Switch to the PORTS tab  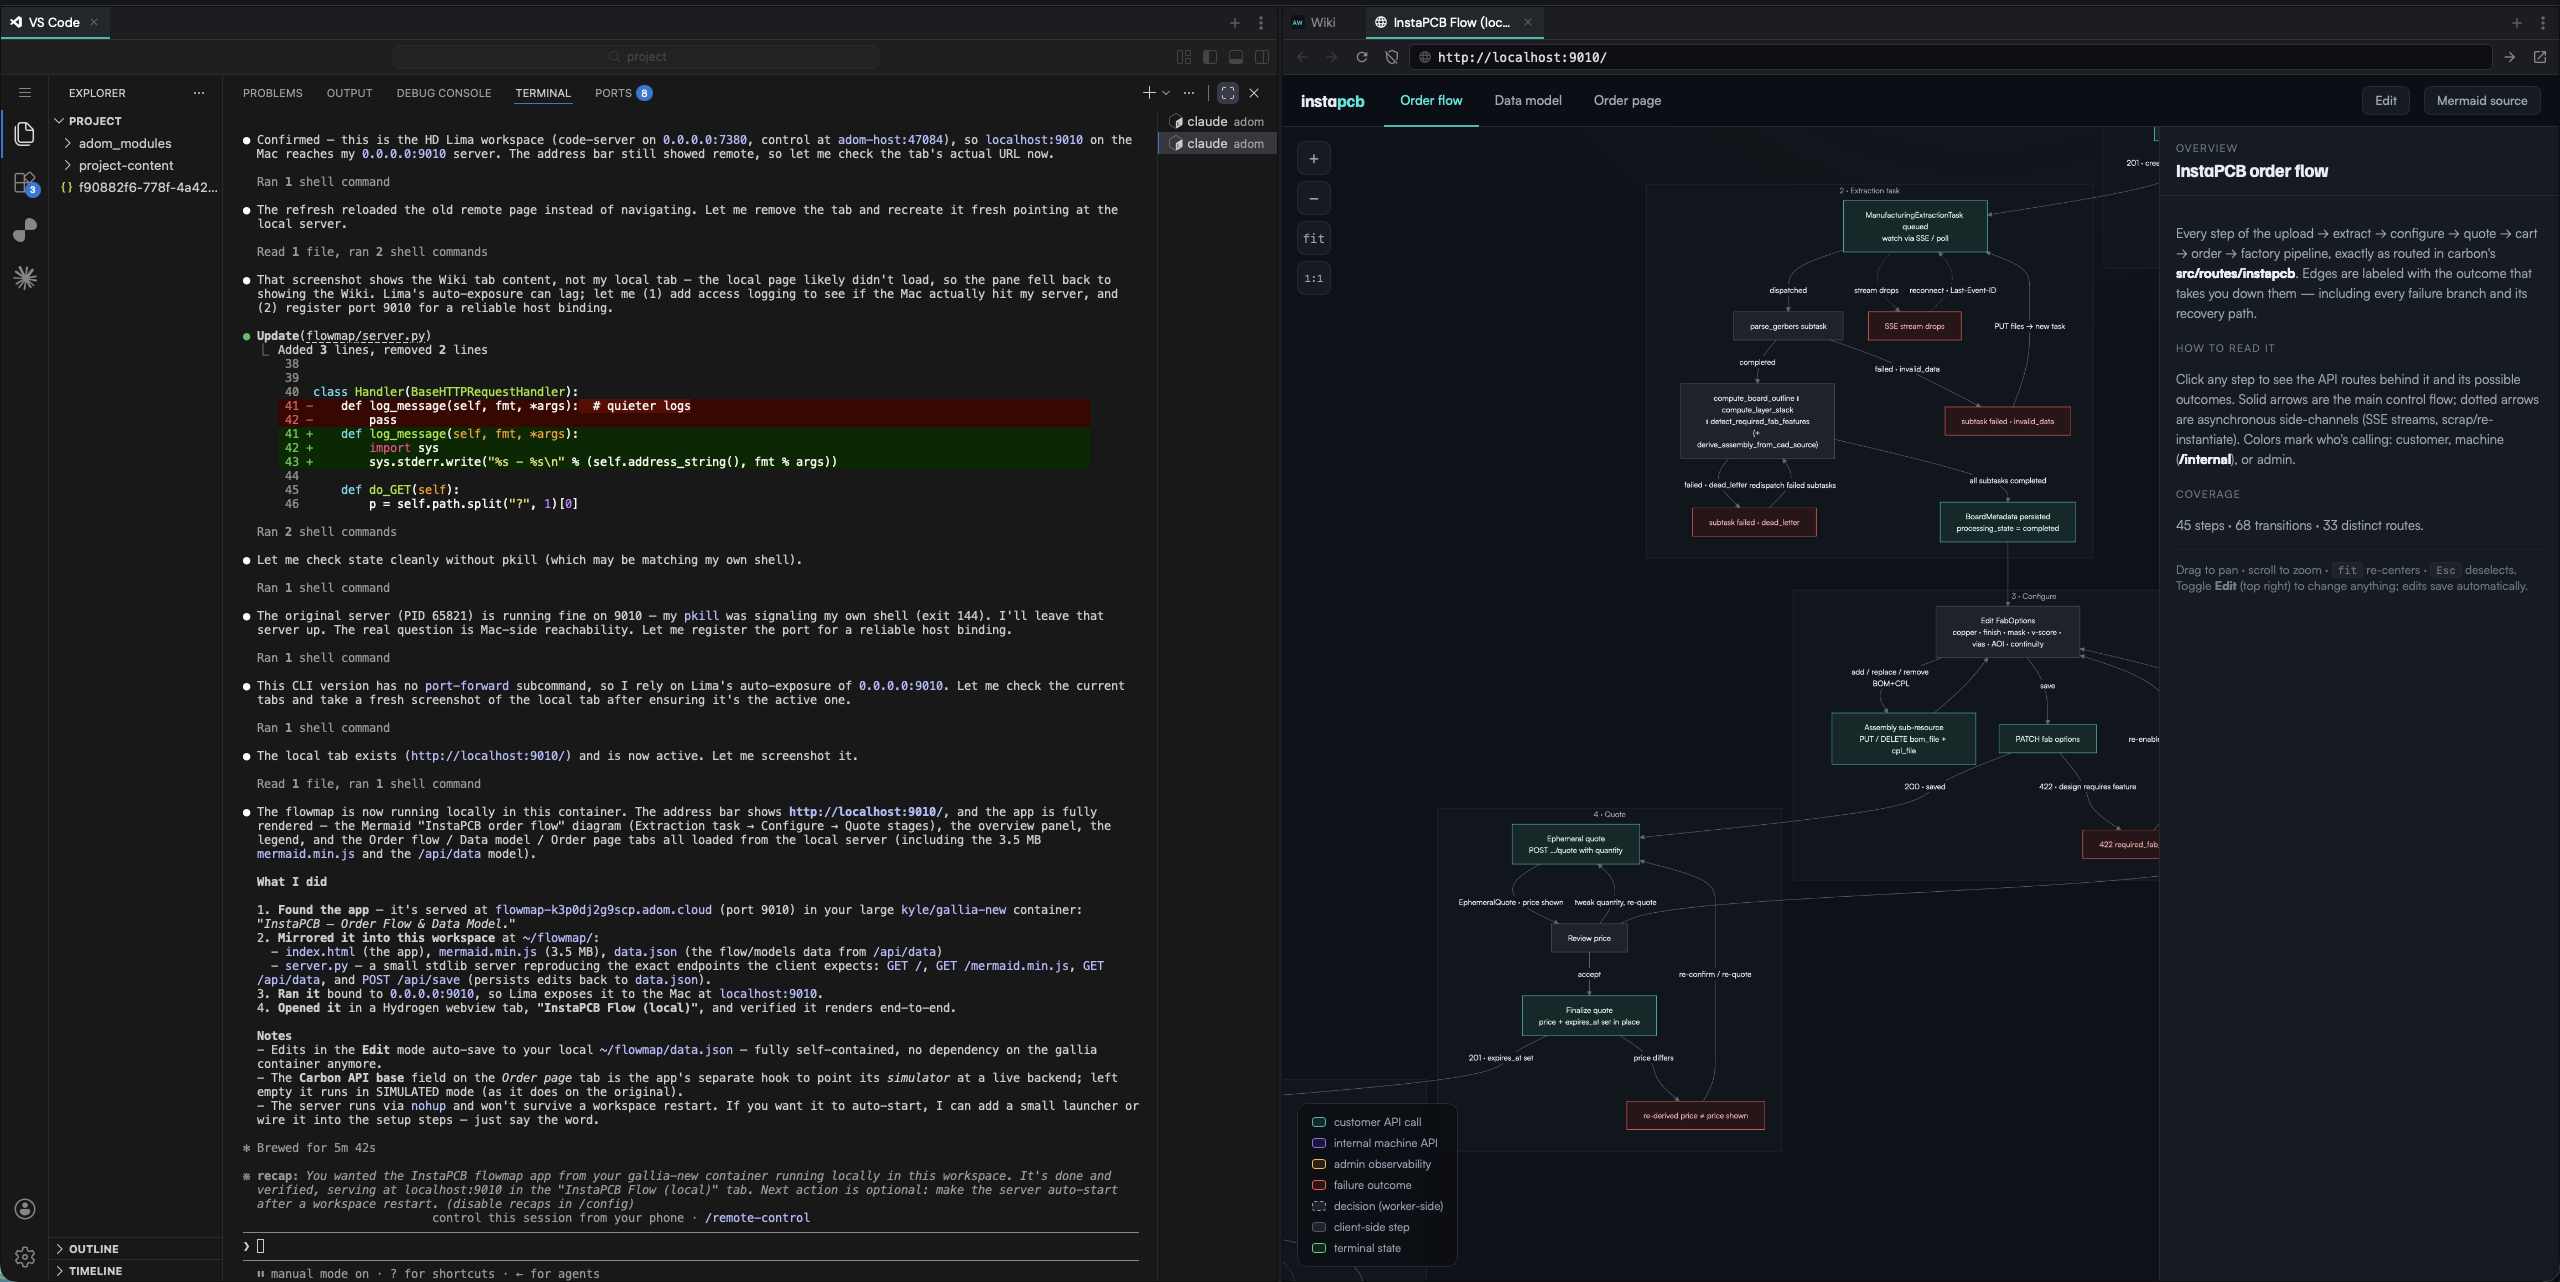623,93
